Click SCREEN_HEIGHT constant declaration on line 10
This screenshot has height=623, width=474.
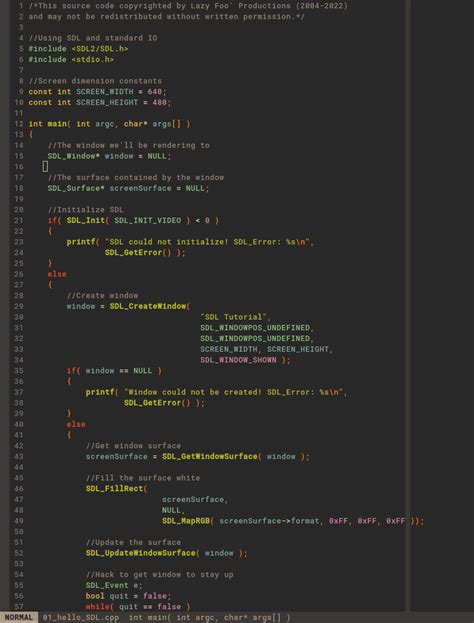tap(100, 102)
